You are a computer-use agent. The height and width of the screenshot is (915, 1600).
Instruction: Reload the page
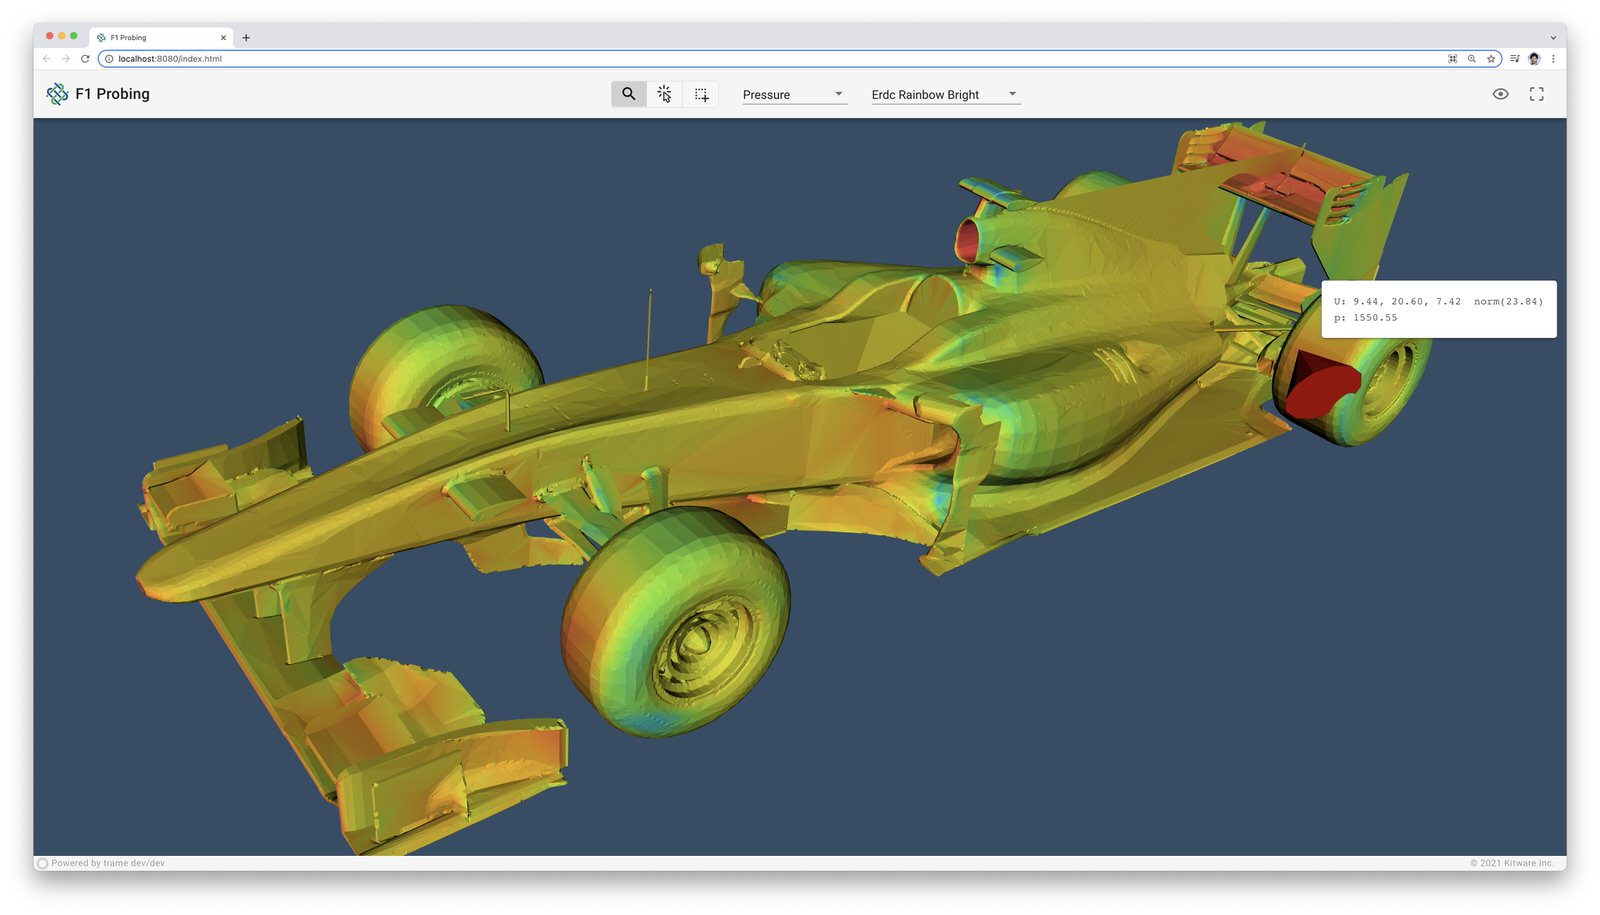click(85, 59)
